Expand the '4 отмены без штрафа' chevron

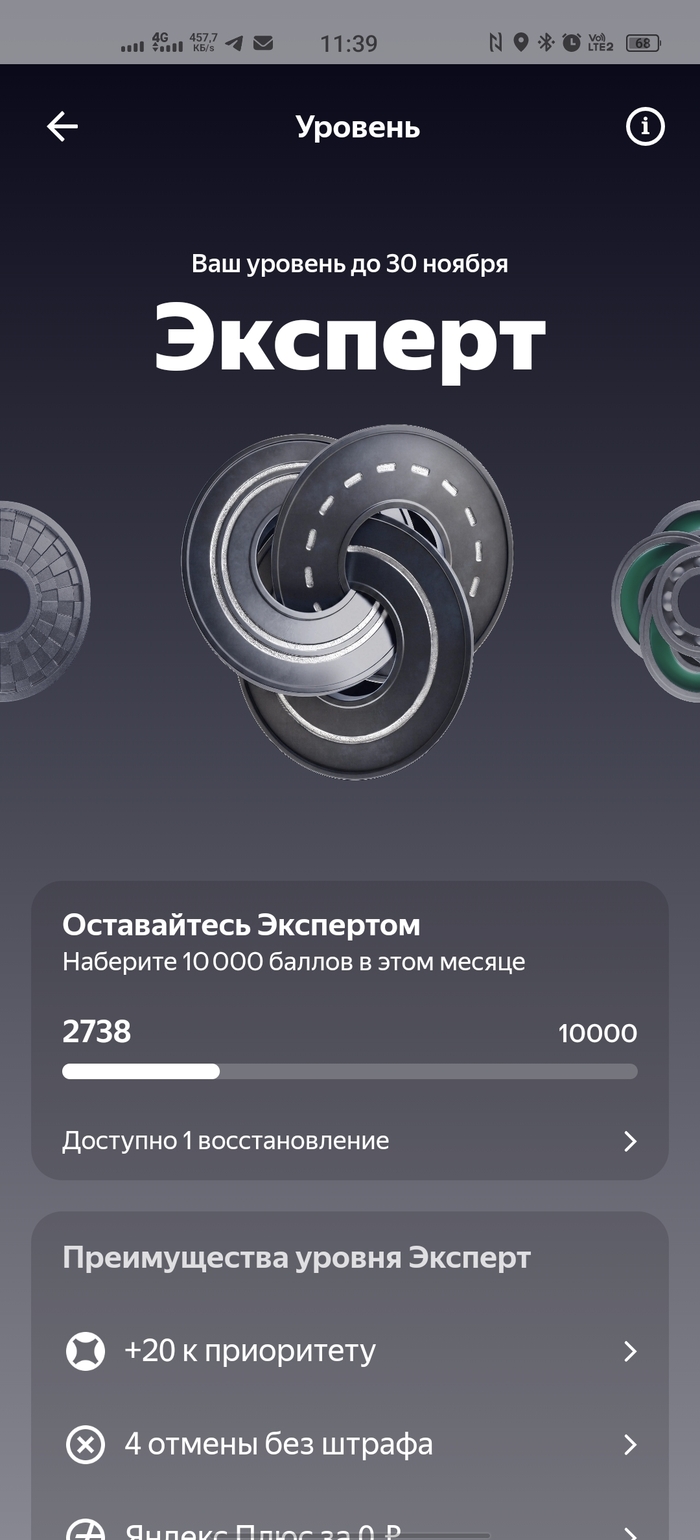pos(630,1445)
